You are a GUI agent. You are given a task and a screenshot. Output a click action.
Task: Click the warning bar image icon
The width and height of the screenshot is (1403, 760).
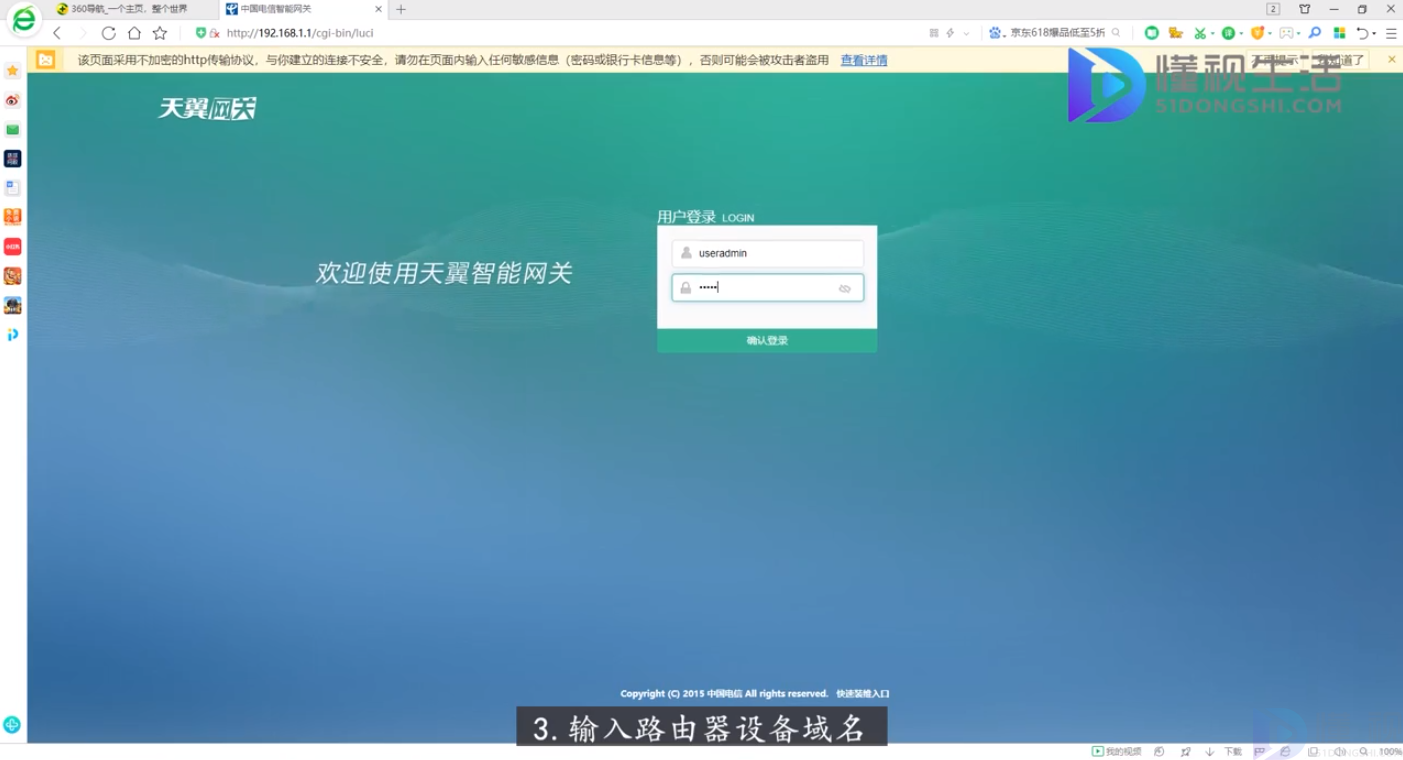point(46,60)
